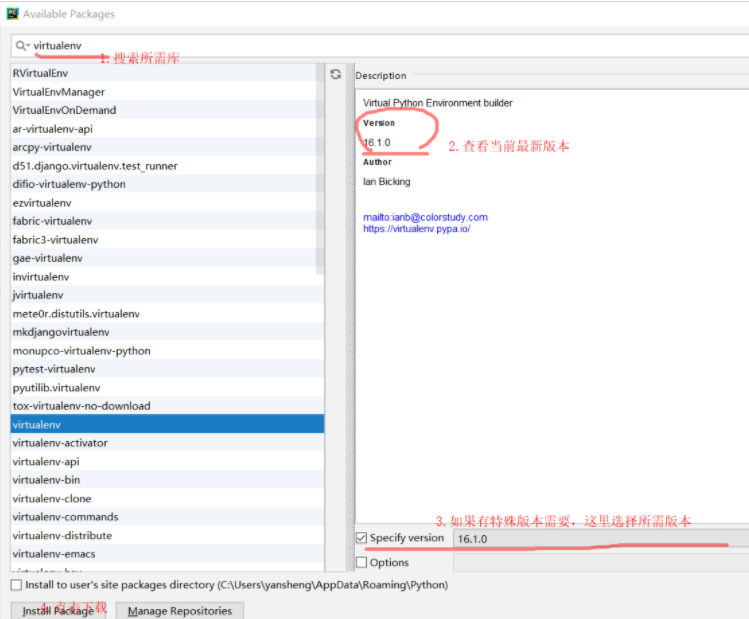Click the Options text field
The width and height of the screenshot is (749, 619).
pyautogui.click(x=601, y=563)
